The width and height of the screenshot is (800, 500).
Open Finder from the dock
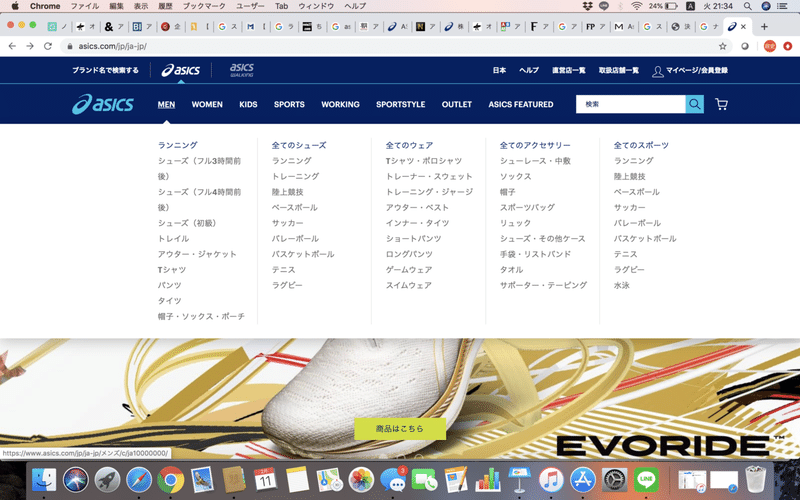tap(44, 480)
